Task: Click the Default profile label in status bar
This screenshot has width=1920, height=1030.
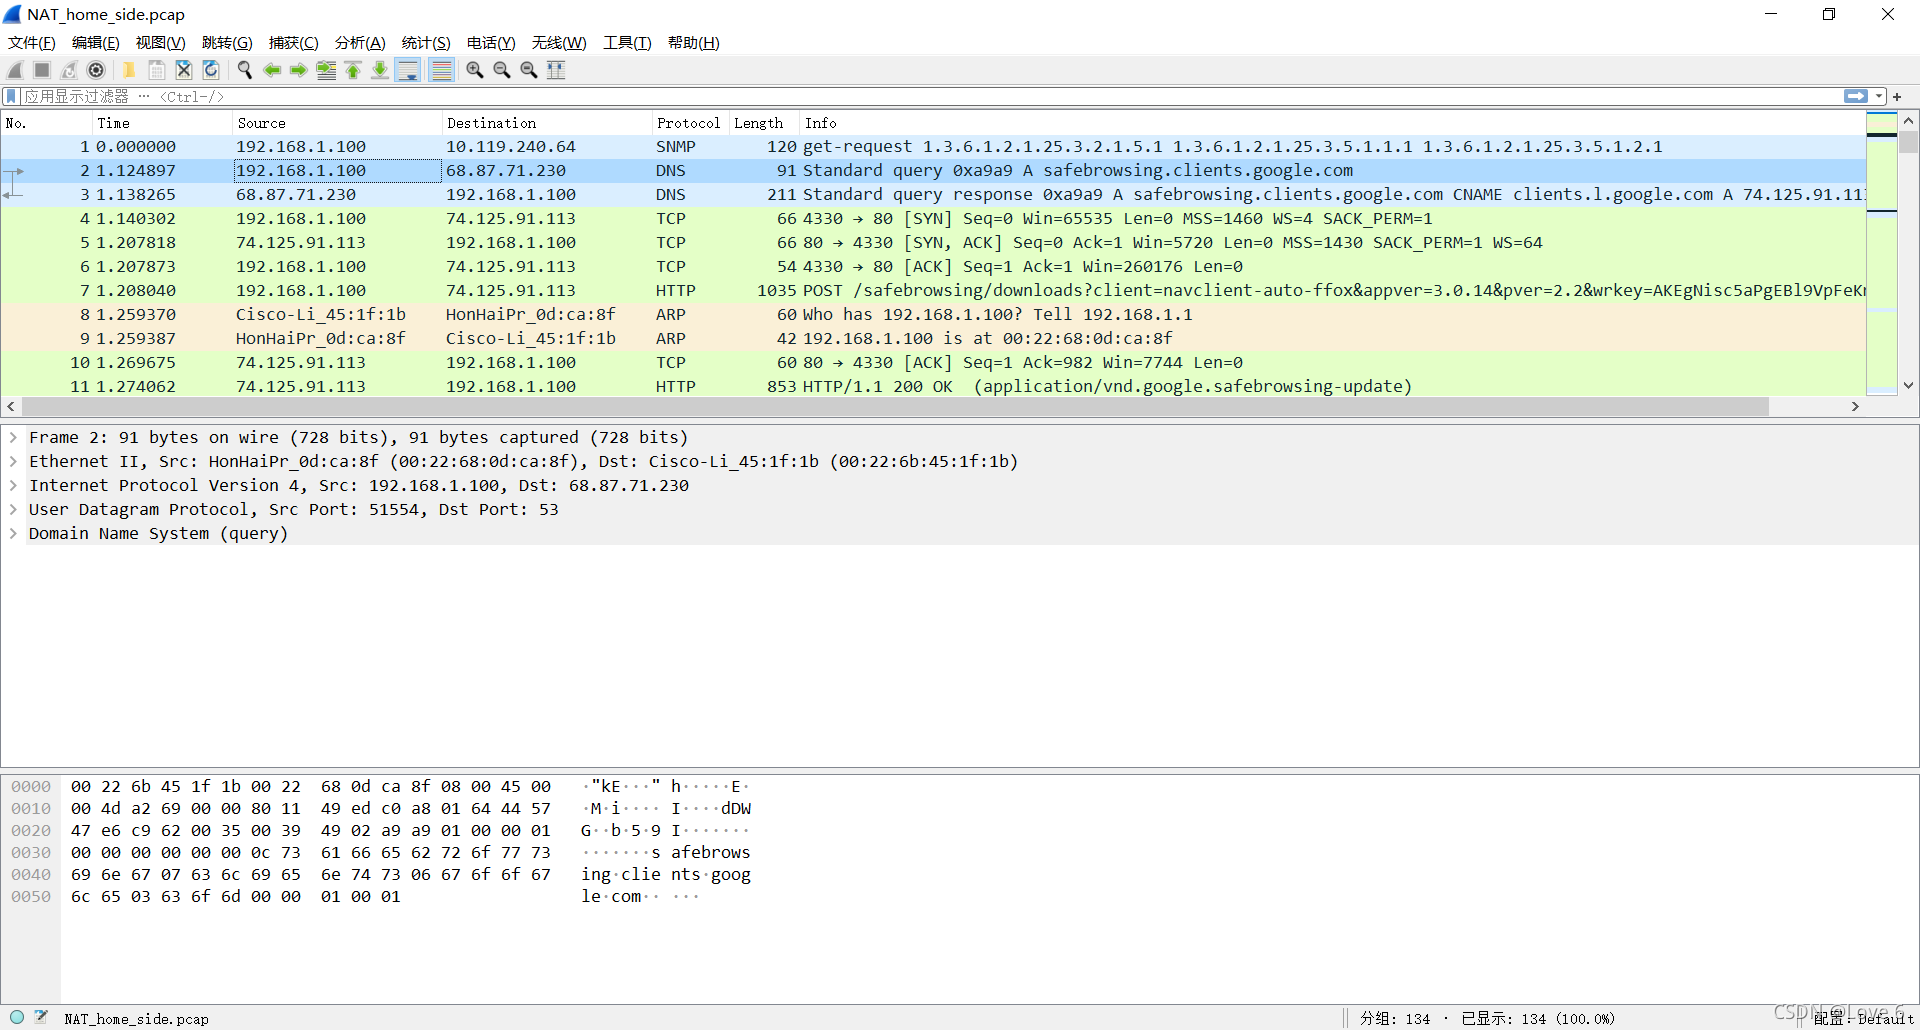Action: click(1863, 1018)
